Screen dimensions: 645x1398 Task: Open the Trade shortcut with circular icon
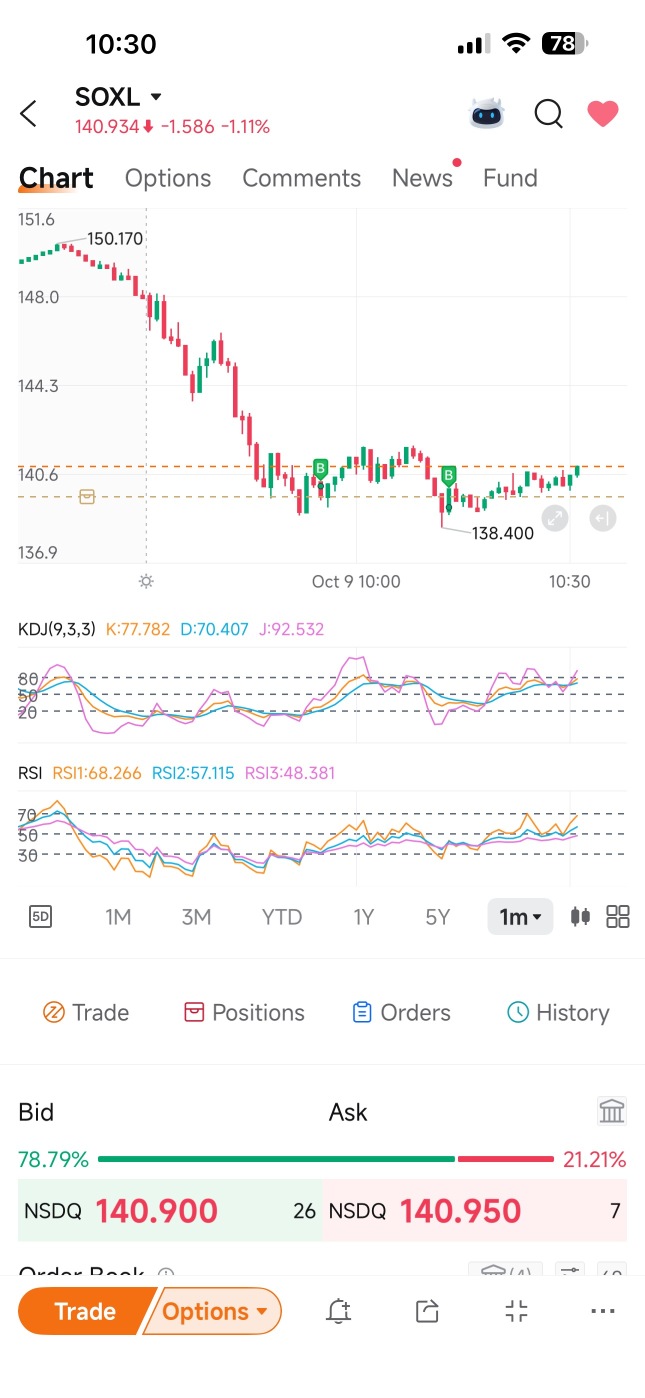[x=86, y=1013]
